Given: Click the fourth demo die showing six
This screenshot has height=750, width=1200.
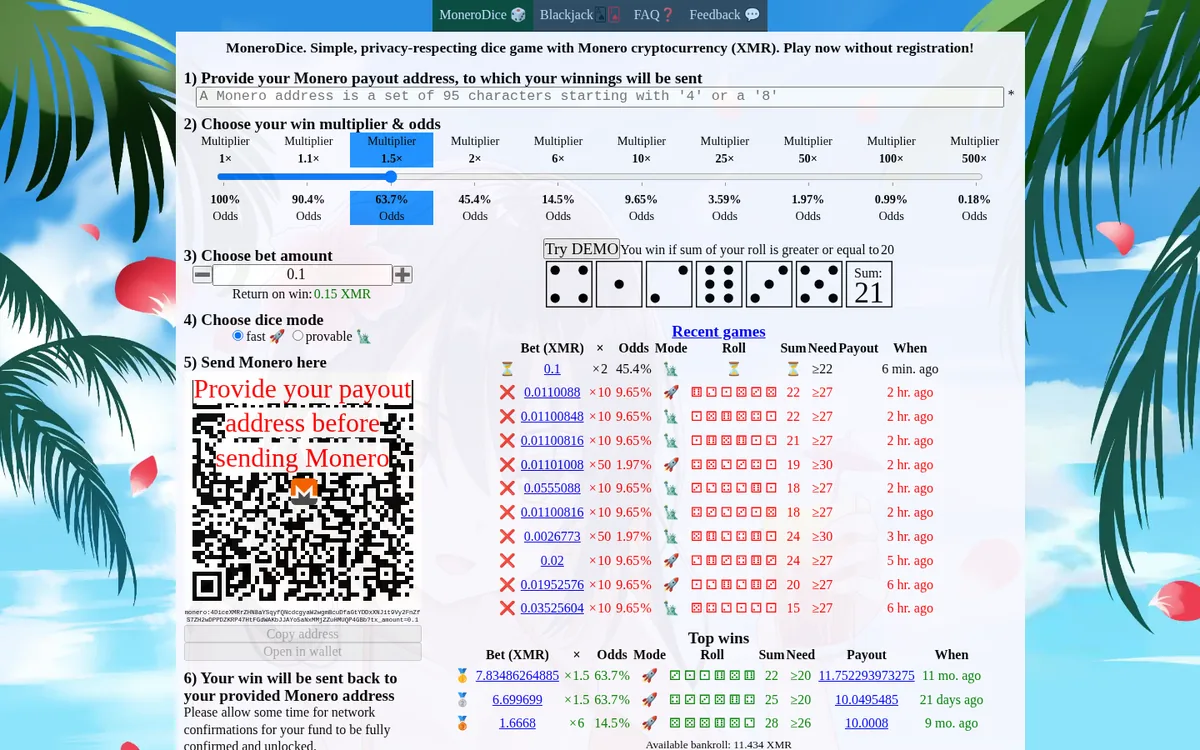Looking at the screenshot, I should 719,284.
